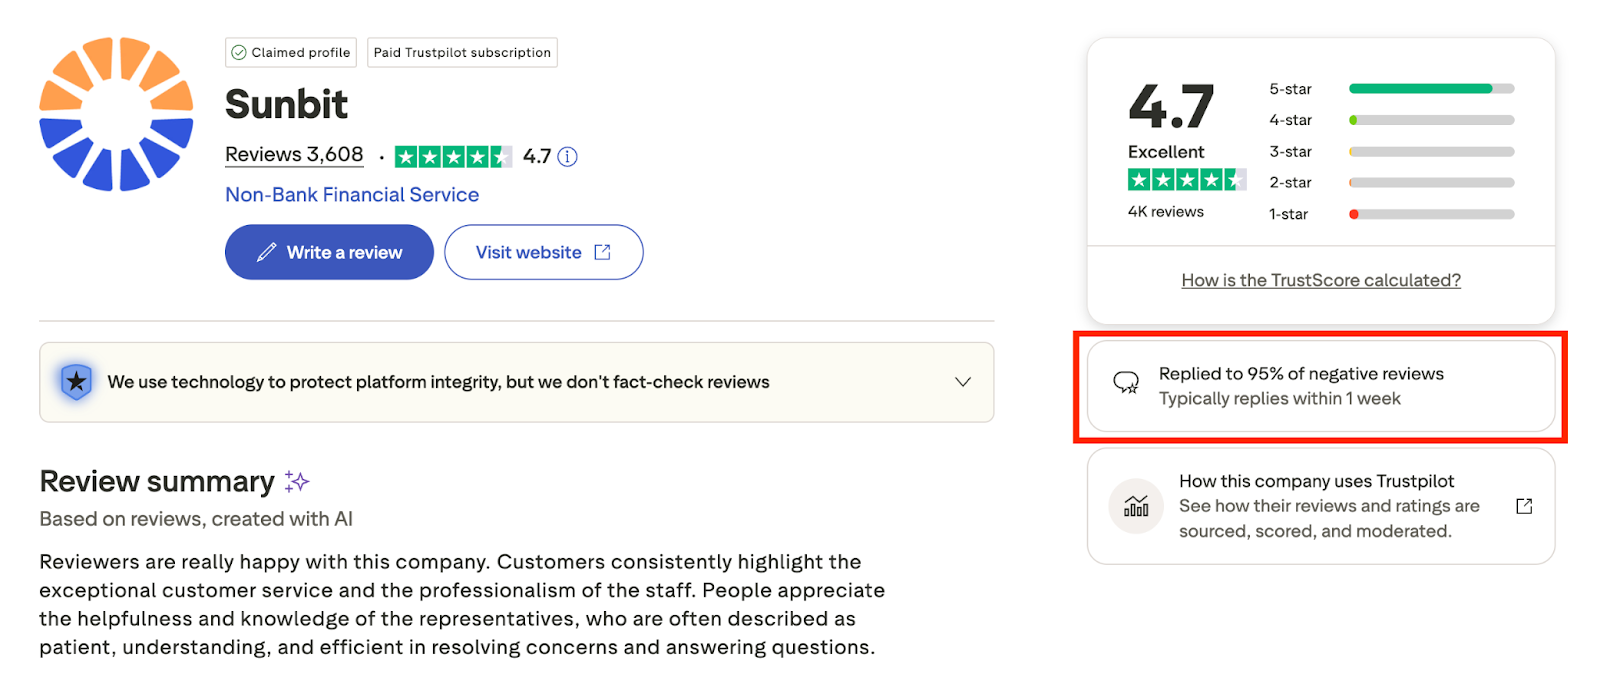Click the platform integrity fact-check notice text

438,382
